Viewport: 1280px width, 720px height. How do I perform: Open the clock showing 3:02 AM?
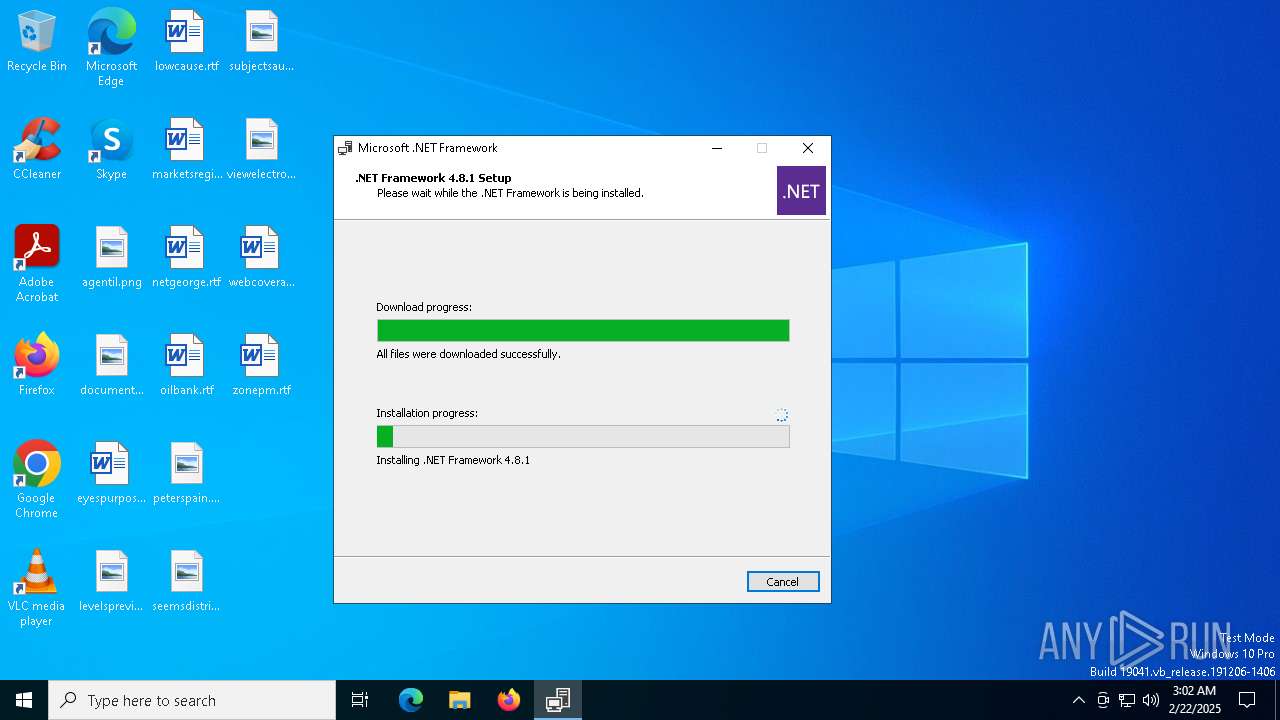pos(1194,700)
